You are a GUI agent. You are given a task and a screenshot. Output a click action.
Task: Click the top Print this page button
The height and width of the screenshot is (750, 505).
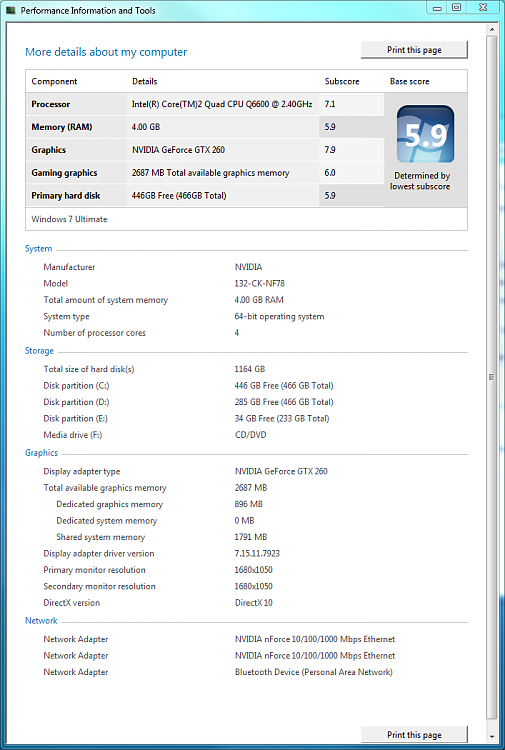(x=414, y=50)
